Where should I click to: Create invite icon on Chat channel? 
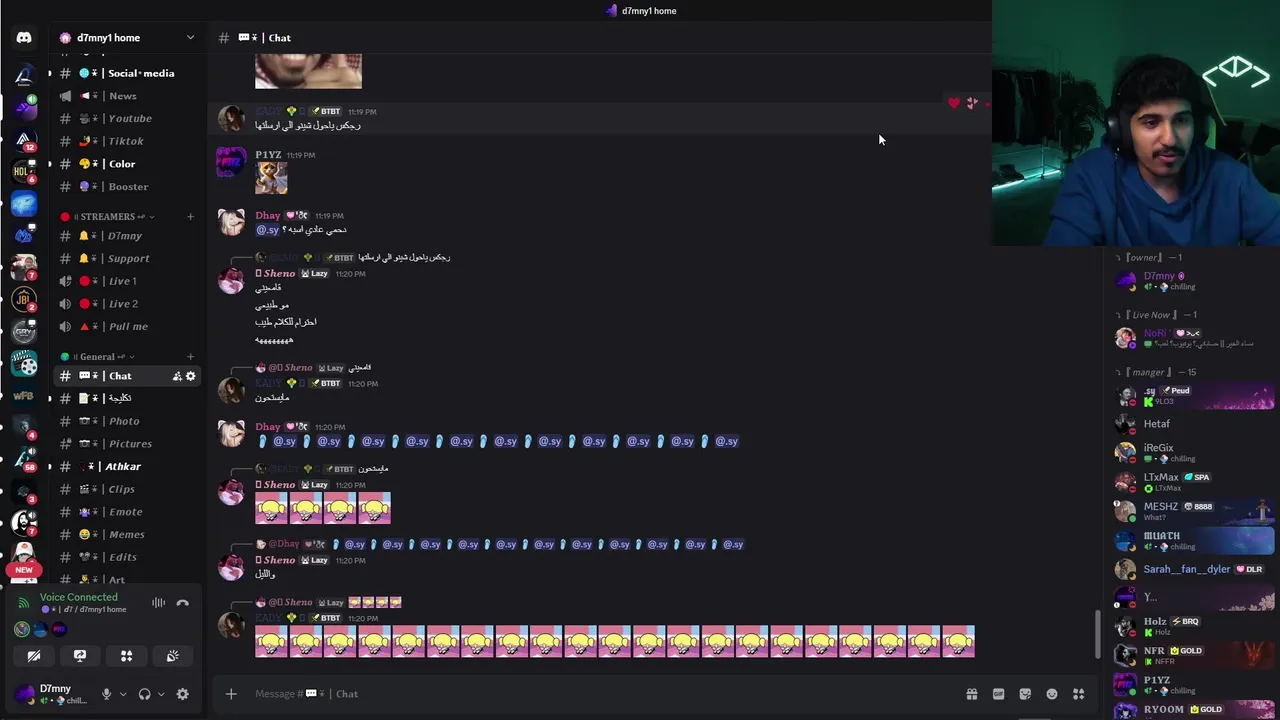pyautogui.click(x=177, y=376)
